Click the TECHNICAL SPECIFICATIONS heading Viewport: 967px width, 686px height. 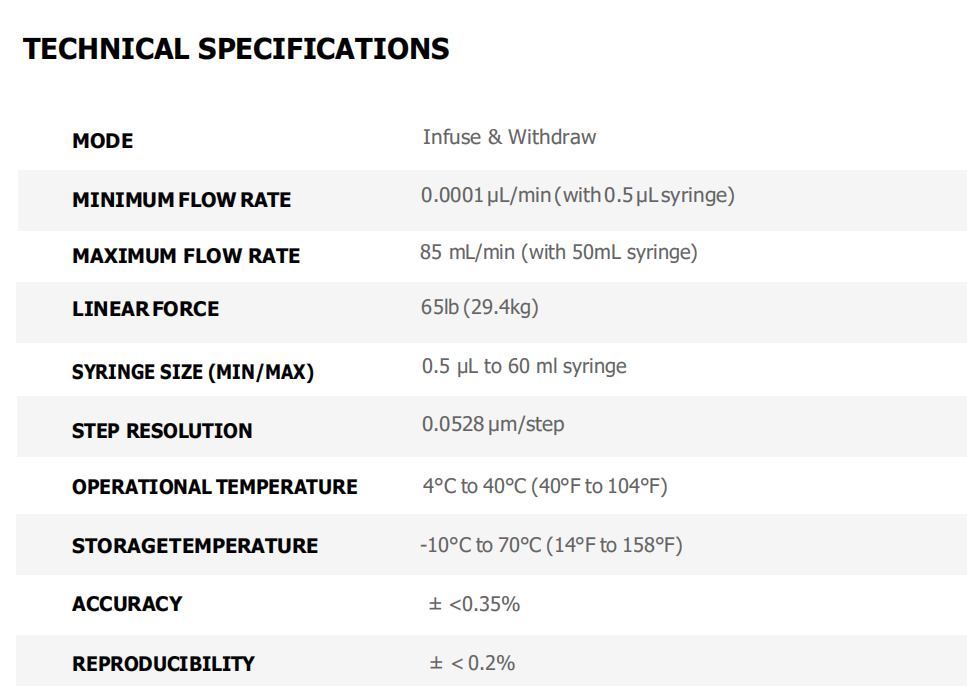tap(236, 49)
